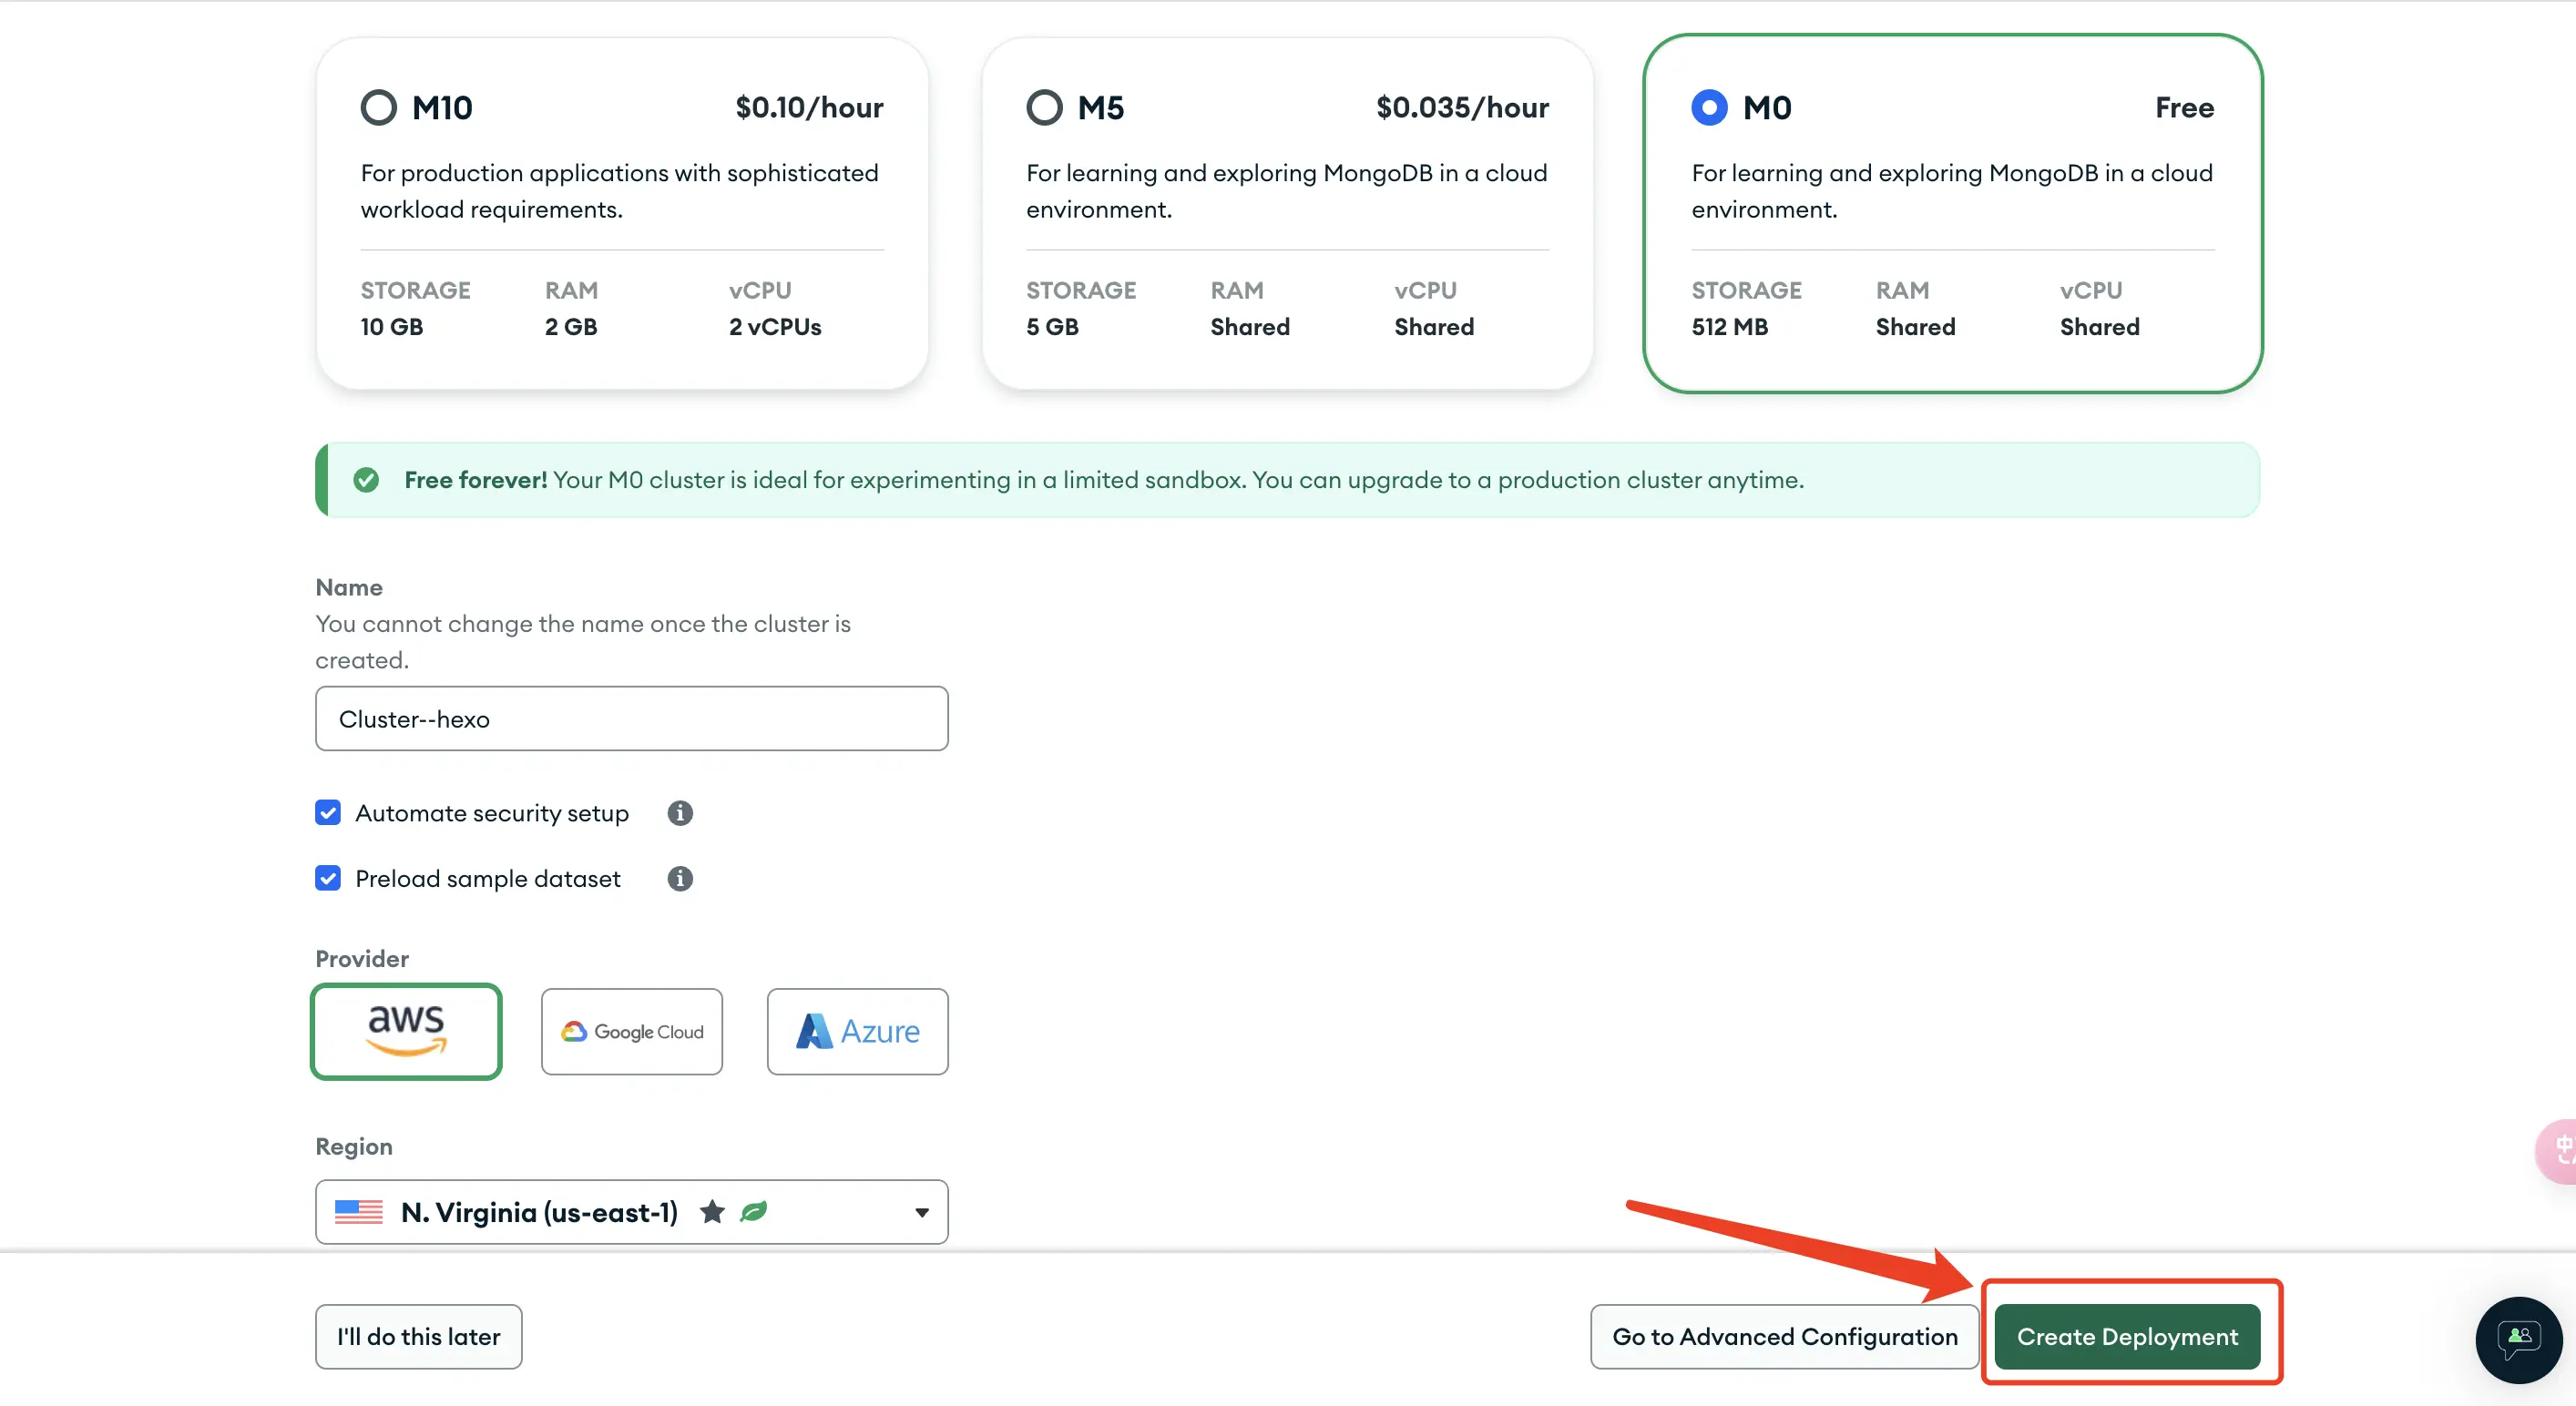2576x1406 pixels.
Task: Choose Google Cloud as the provider
Action: click(x=632, y=1031)
